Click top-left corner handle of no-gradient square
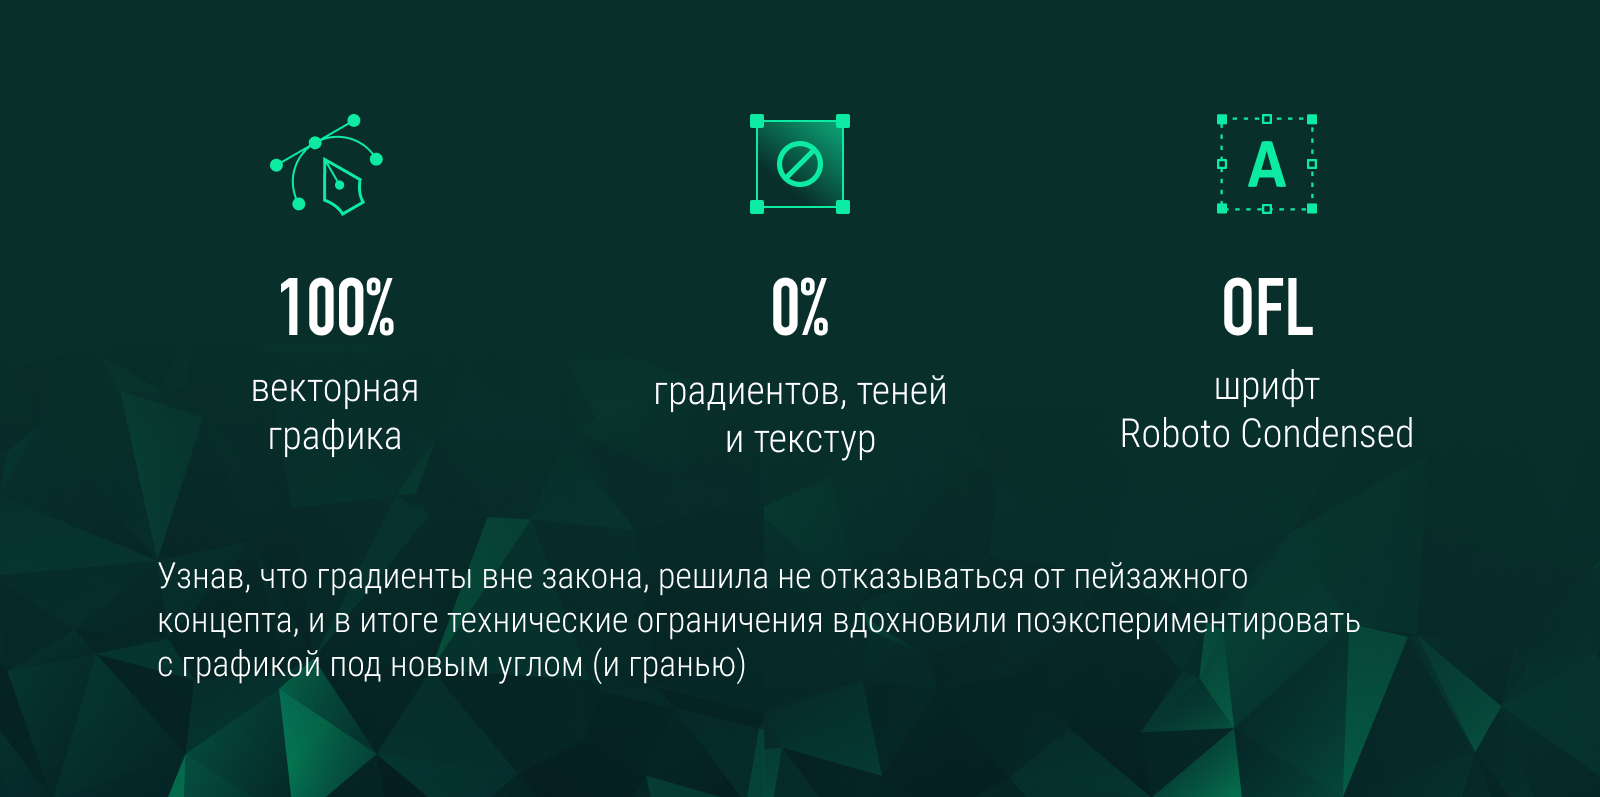The image size is (1600, 797). (x=757, y=121)
